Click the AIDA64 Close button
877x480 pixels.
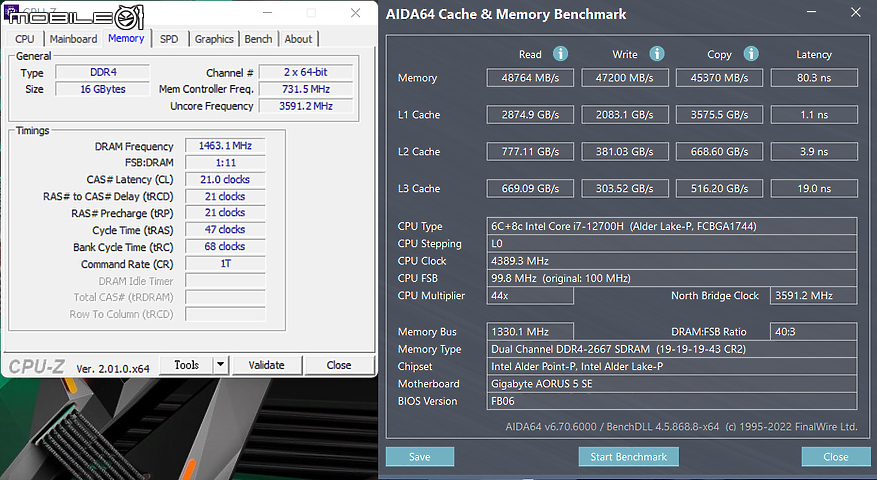coord(836,457)
